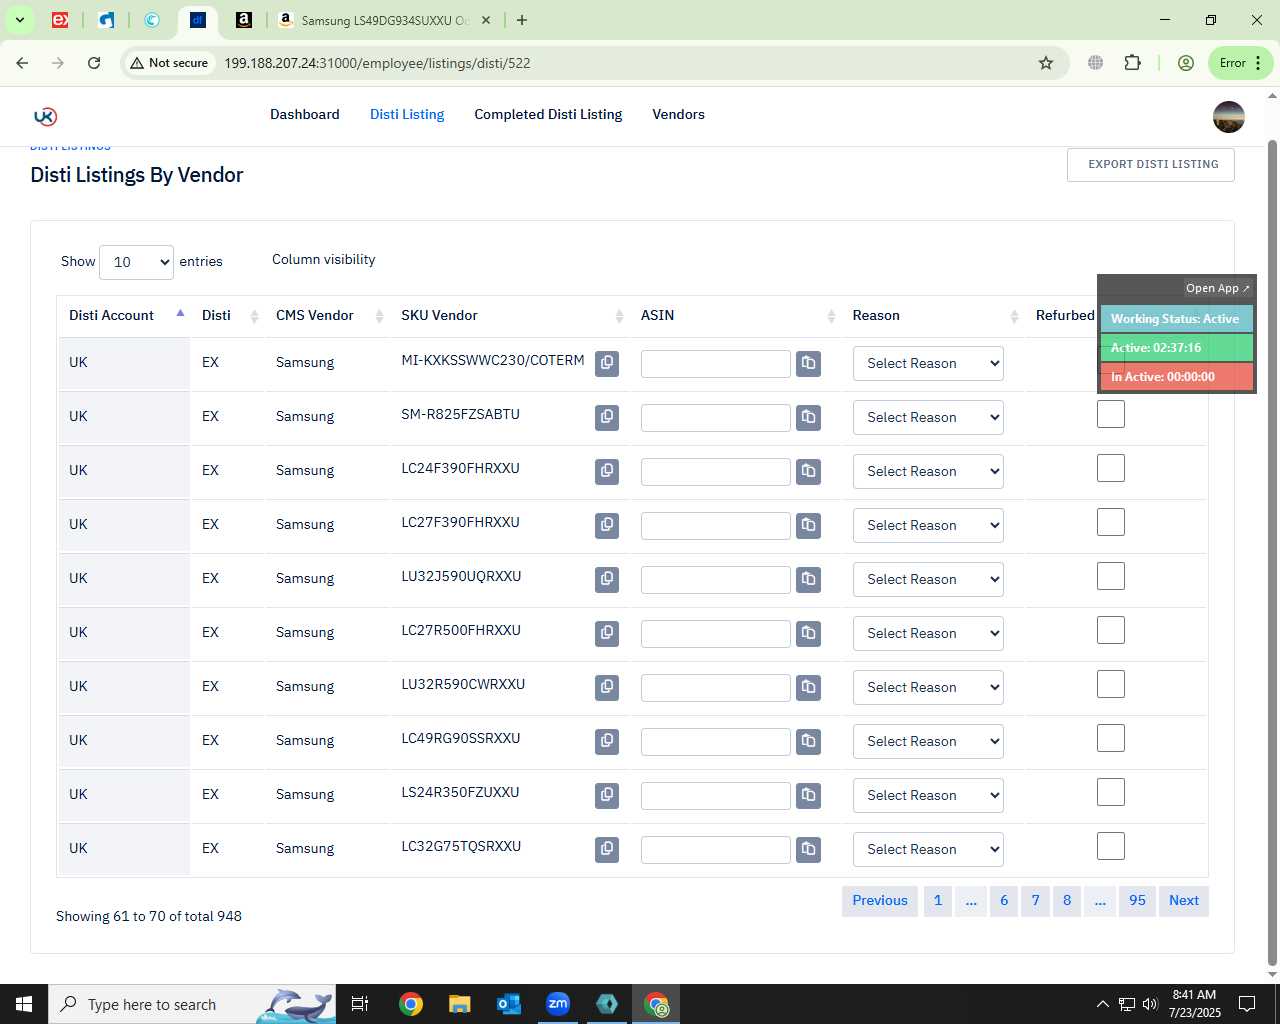Image resolution: width=1280 pixels, height=1024 pixels.
Task: Open the browser extensions puzzle icon
Action: pyautogui.click(x=1132, y=63)
